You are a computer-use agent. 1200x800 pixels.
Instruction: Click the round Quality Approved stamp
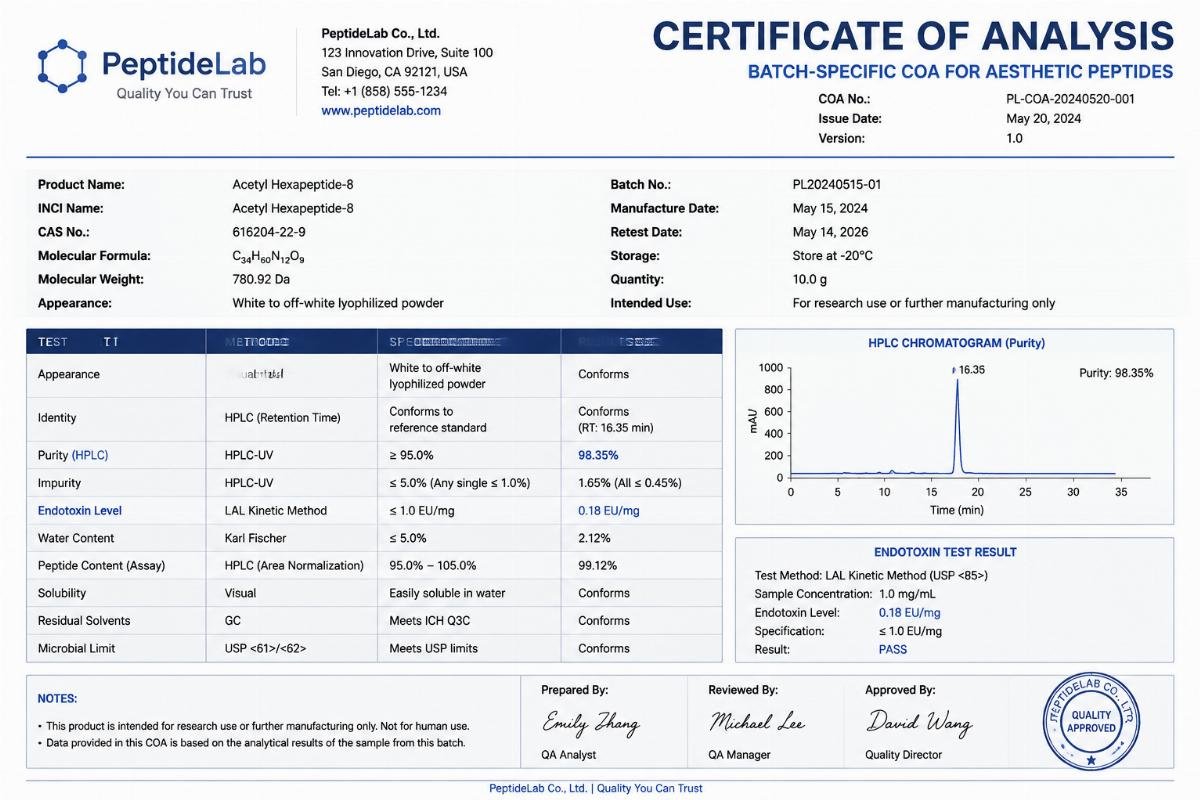point(1091,720)
